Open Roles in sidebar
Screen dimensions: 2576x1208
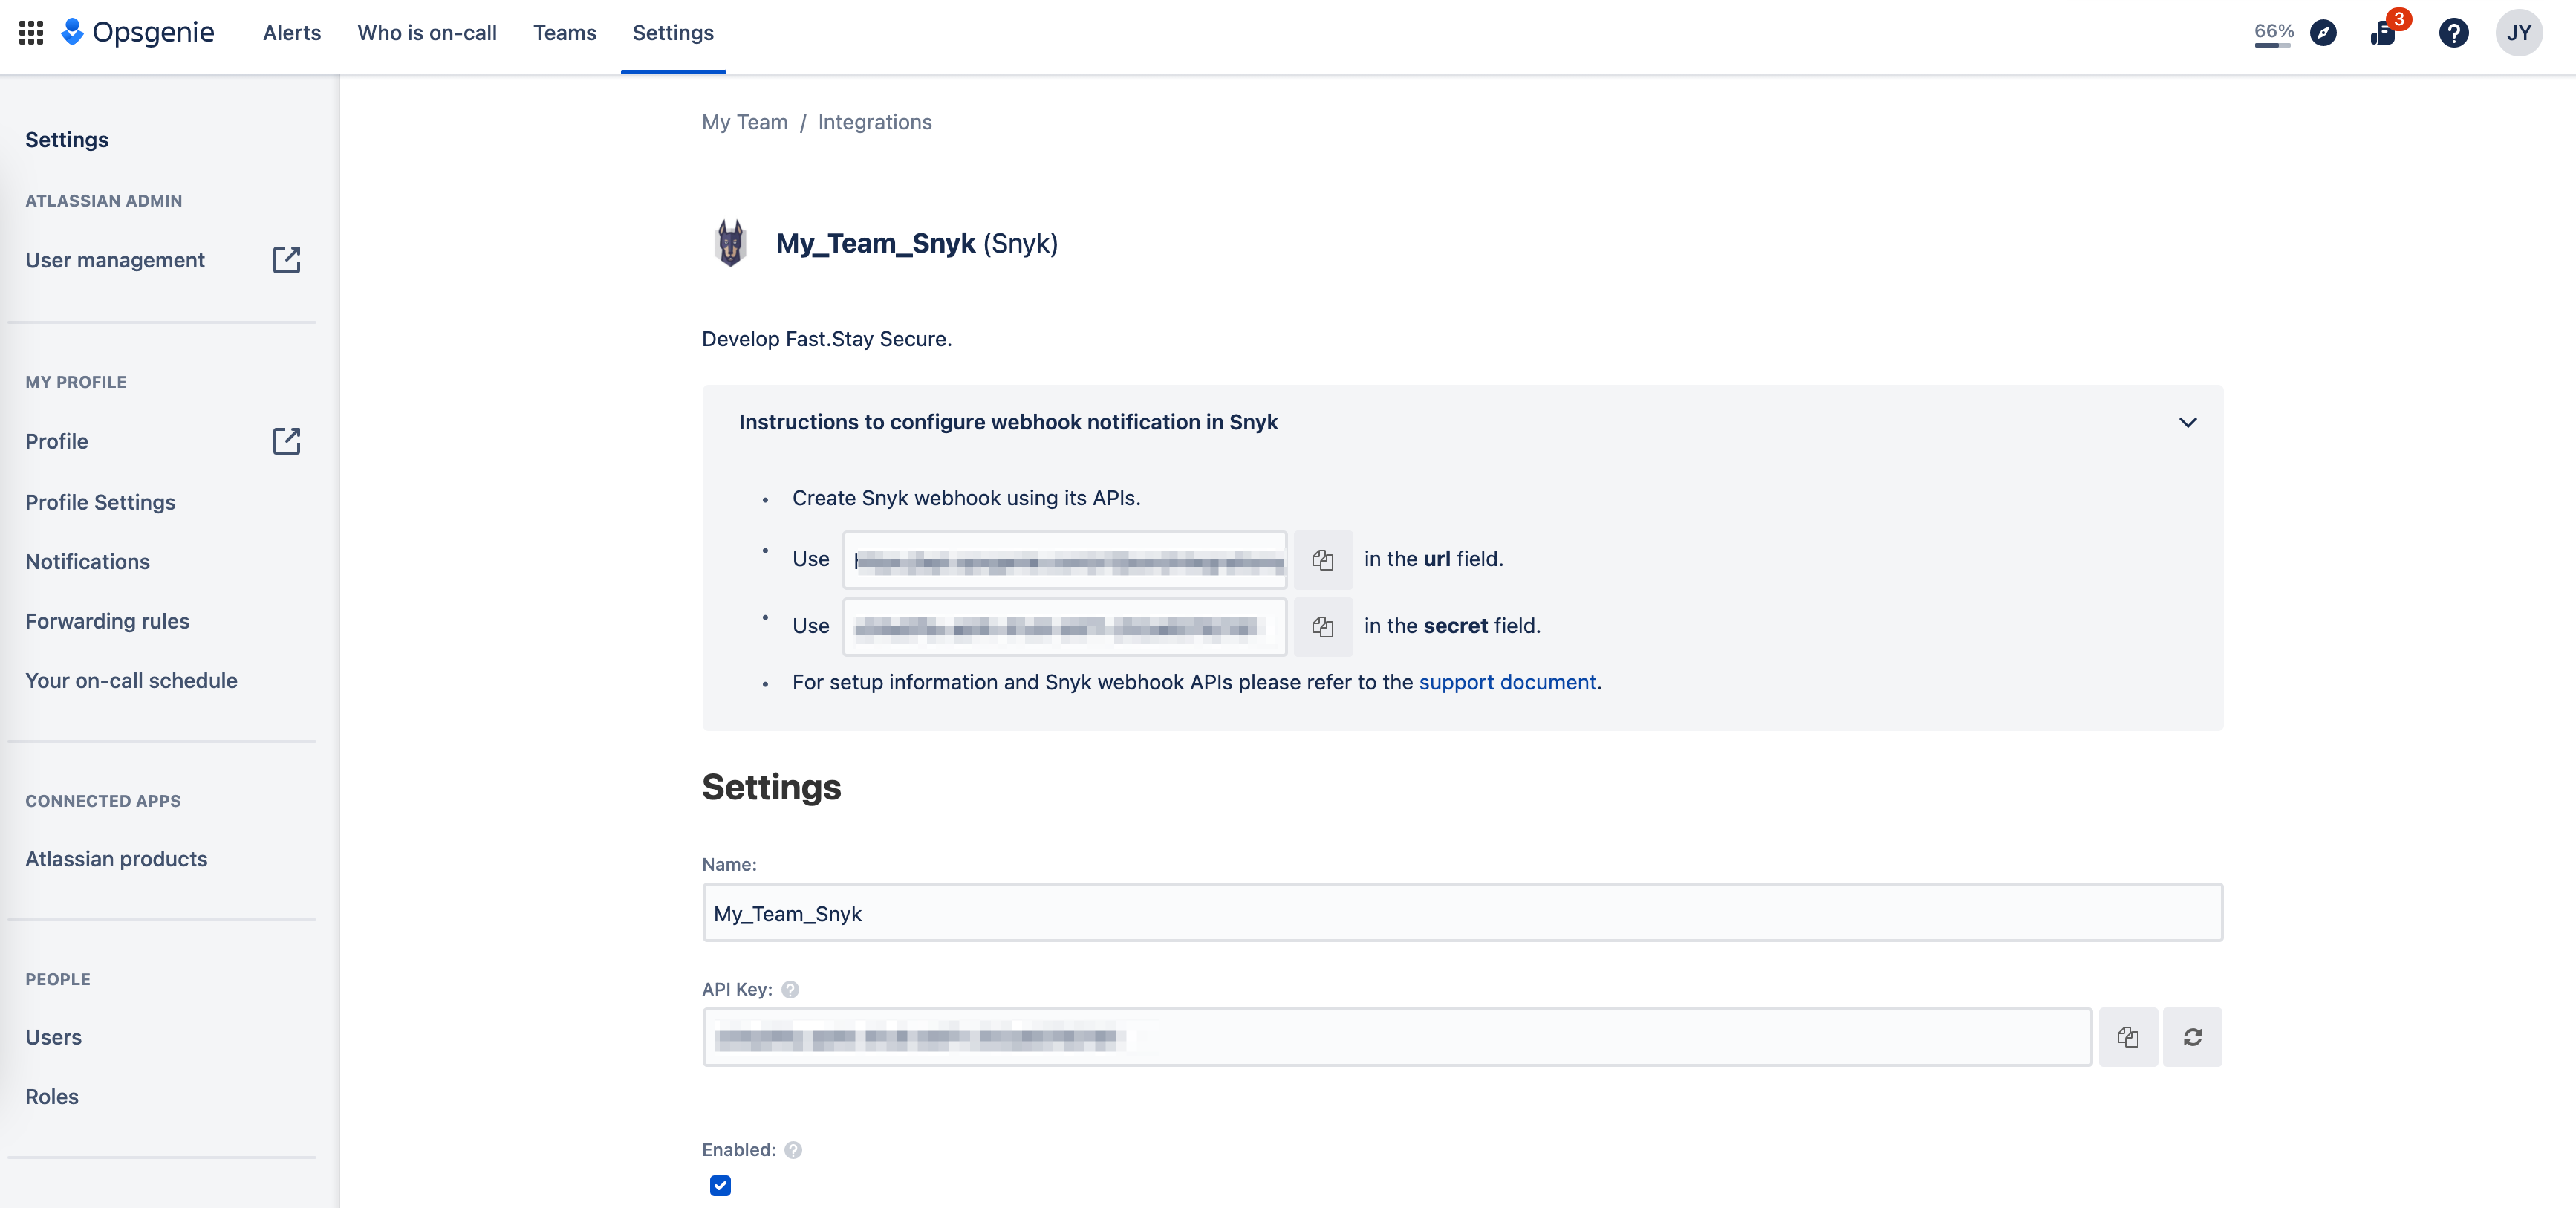pos(52,1096)
